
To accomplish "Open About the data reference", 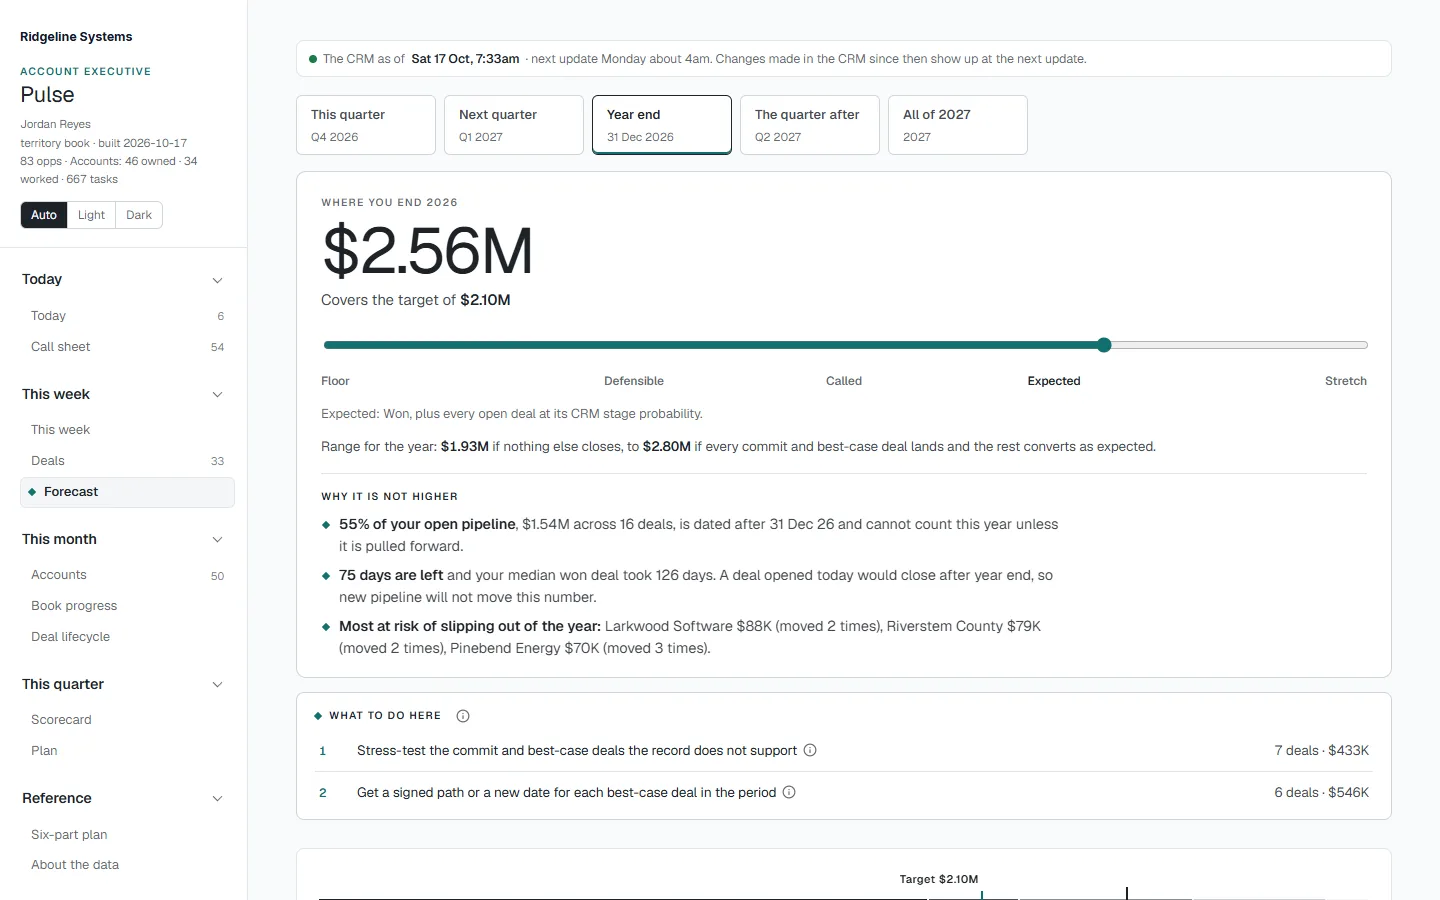I will pos(127,865).
